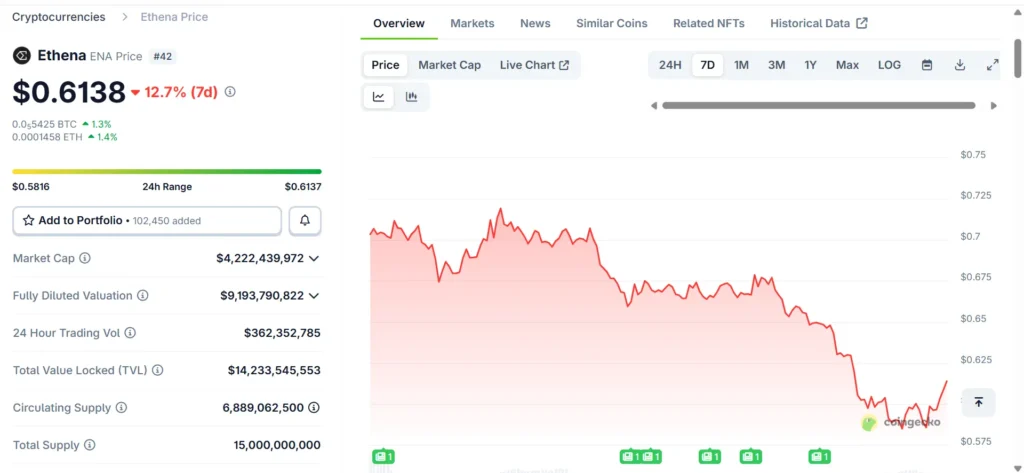Set chart range to 3M

(x=776, y=65)
